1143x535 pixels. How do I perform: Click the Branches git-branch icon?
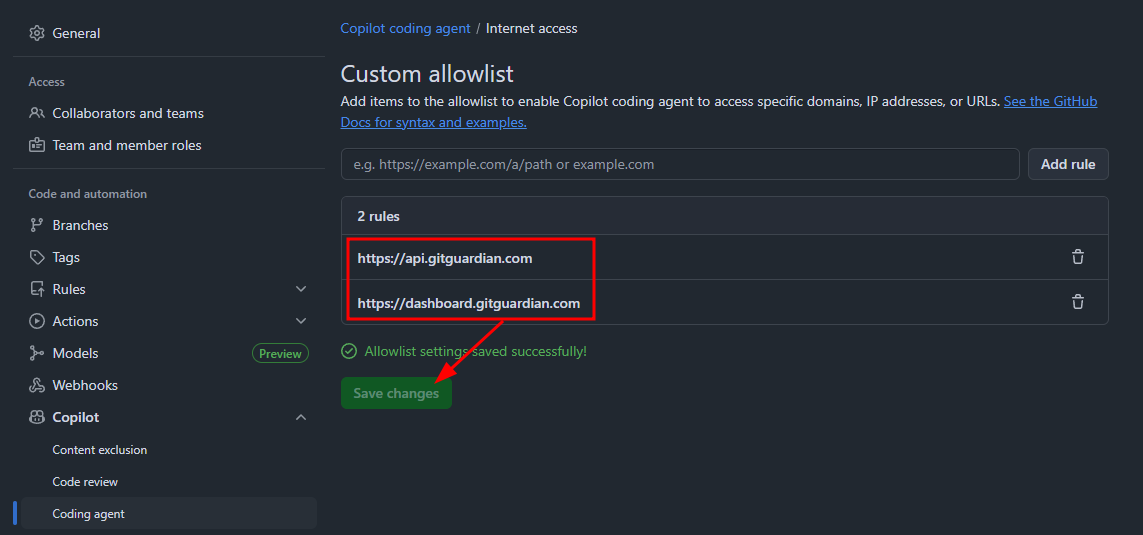click(36, 225)
